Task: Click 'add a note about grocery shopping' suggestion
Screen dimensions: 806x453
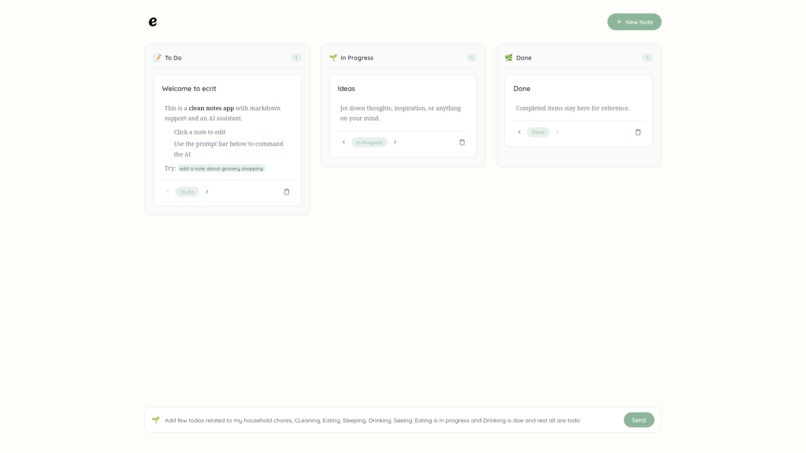Action: pos(221,169)
